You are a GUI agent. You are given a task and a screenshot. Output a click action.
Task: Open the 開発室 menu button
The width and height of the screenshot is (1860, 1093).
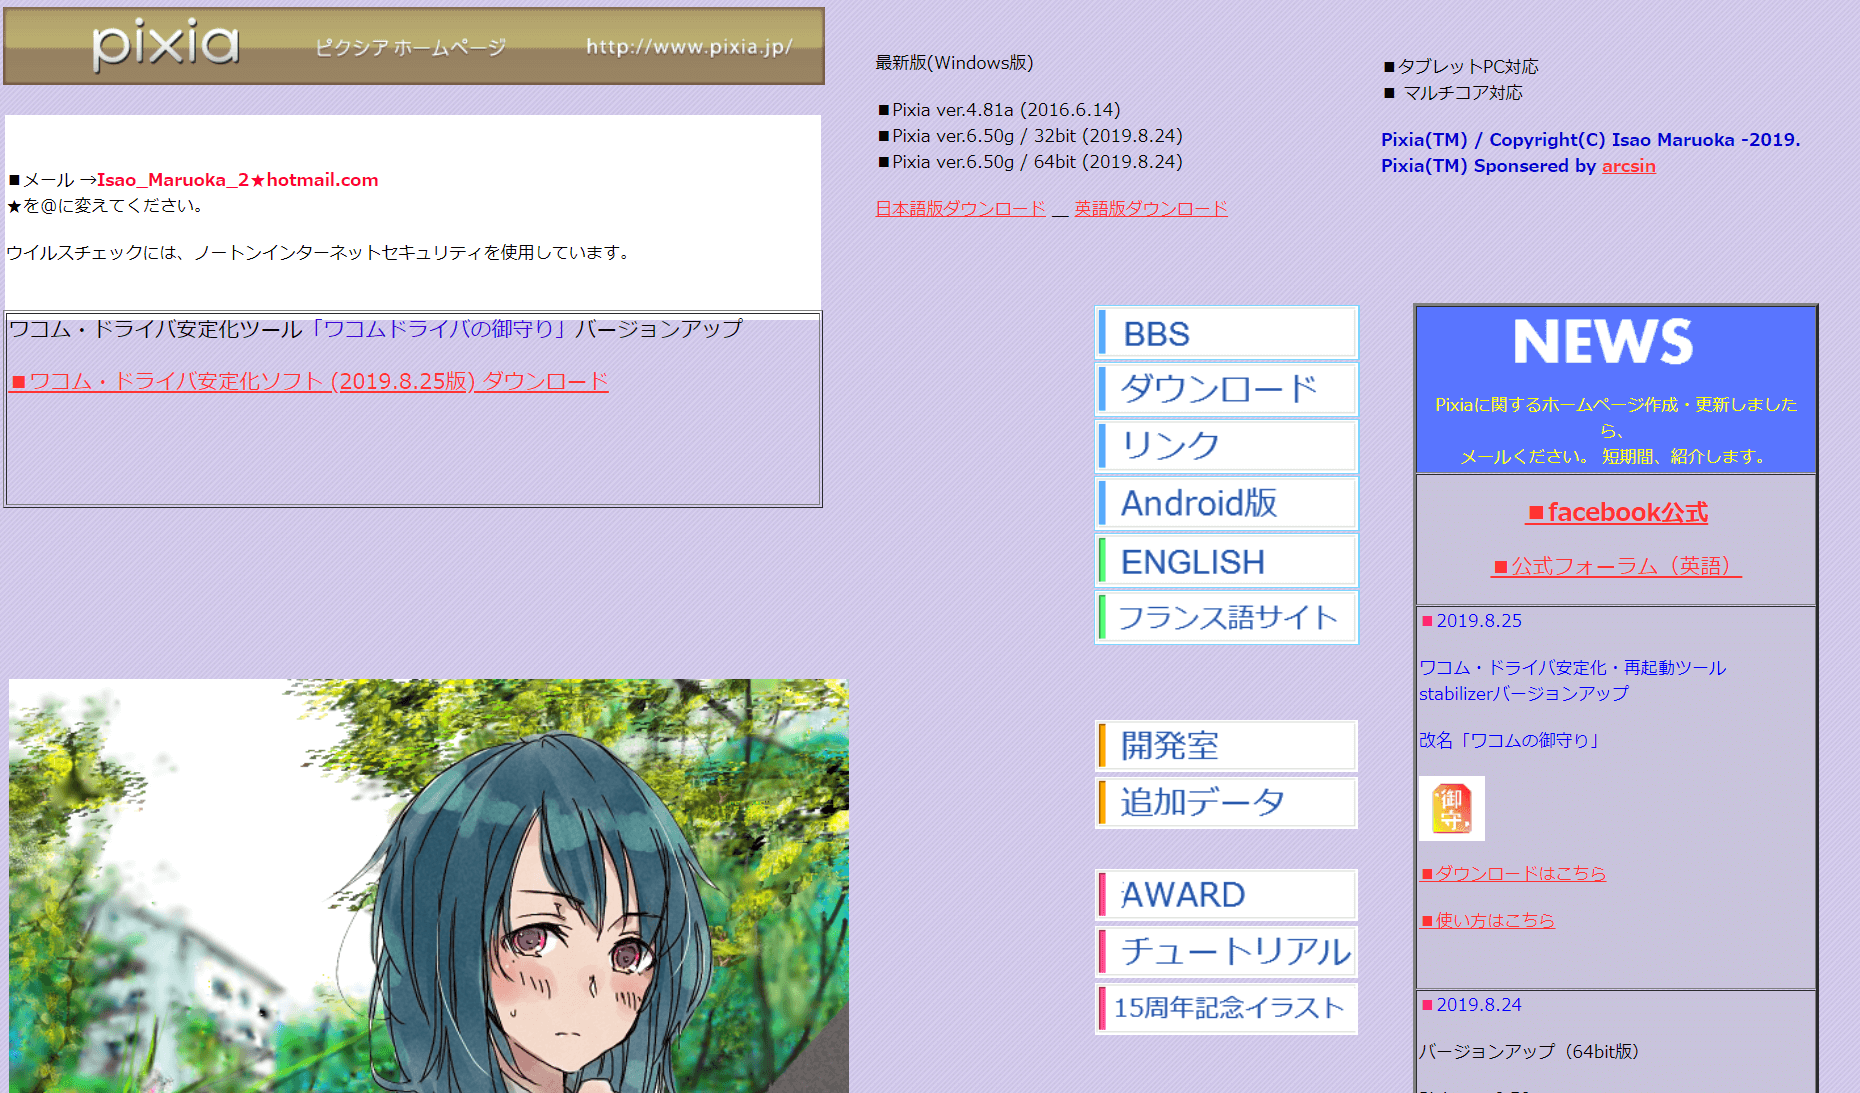click(1227, 746)
